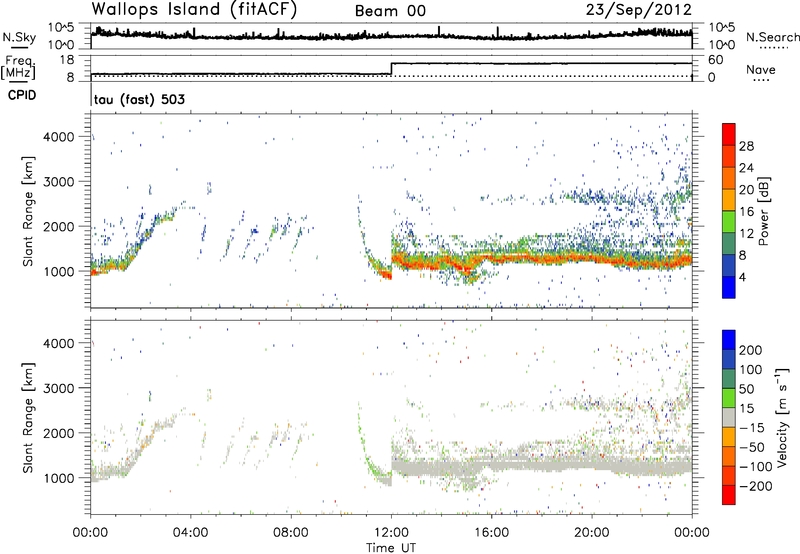Click the '12:00' time axis label

coord(391,533)
